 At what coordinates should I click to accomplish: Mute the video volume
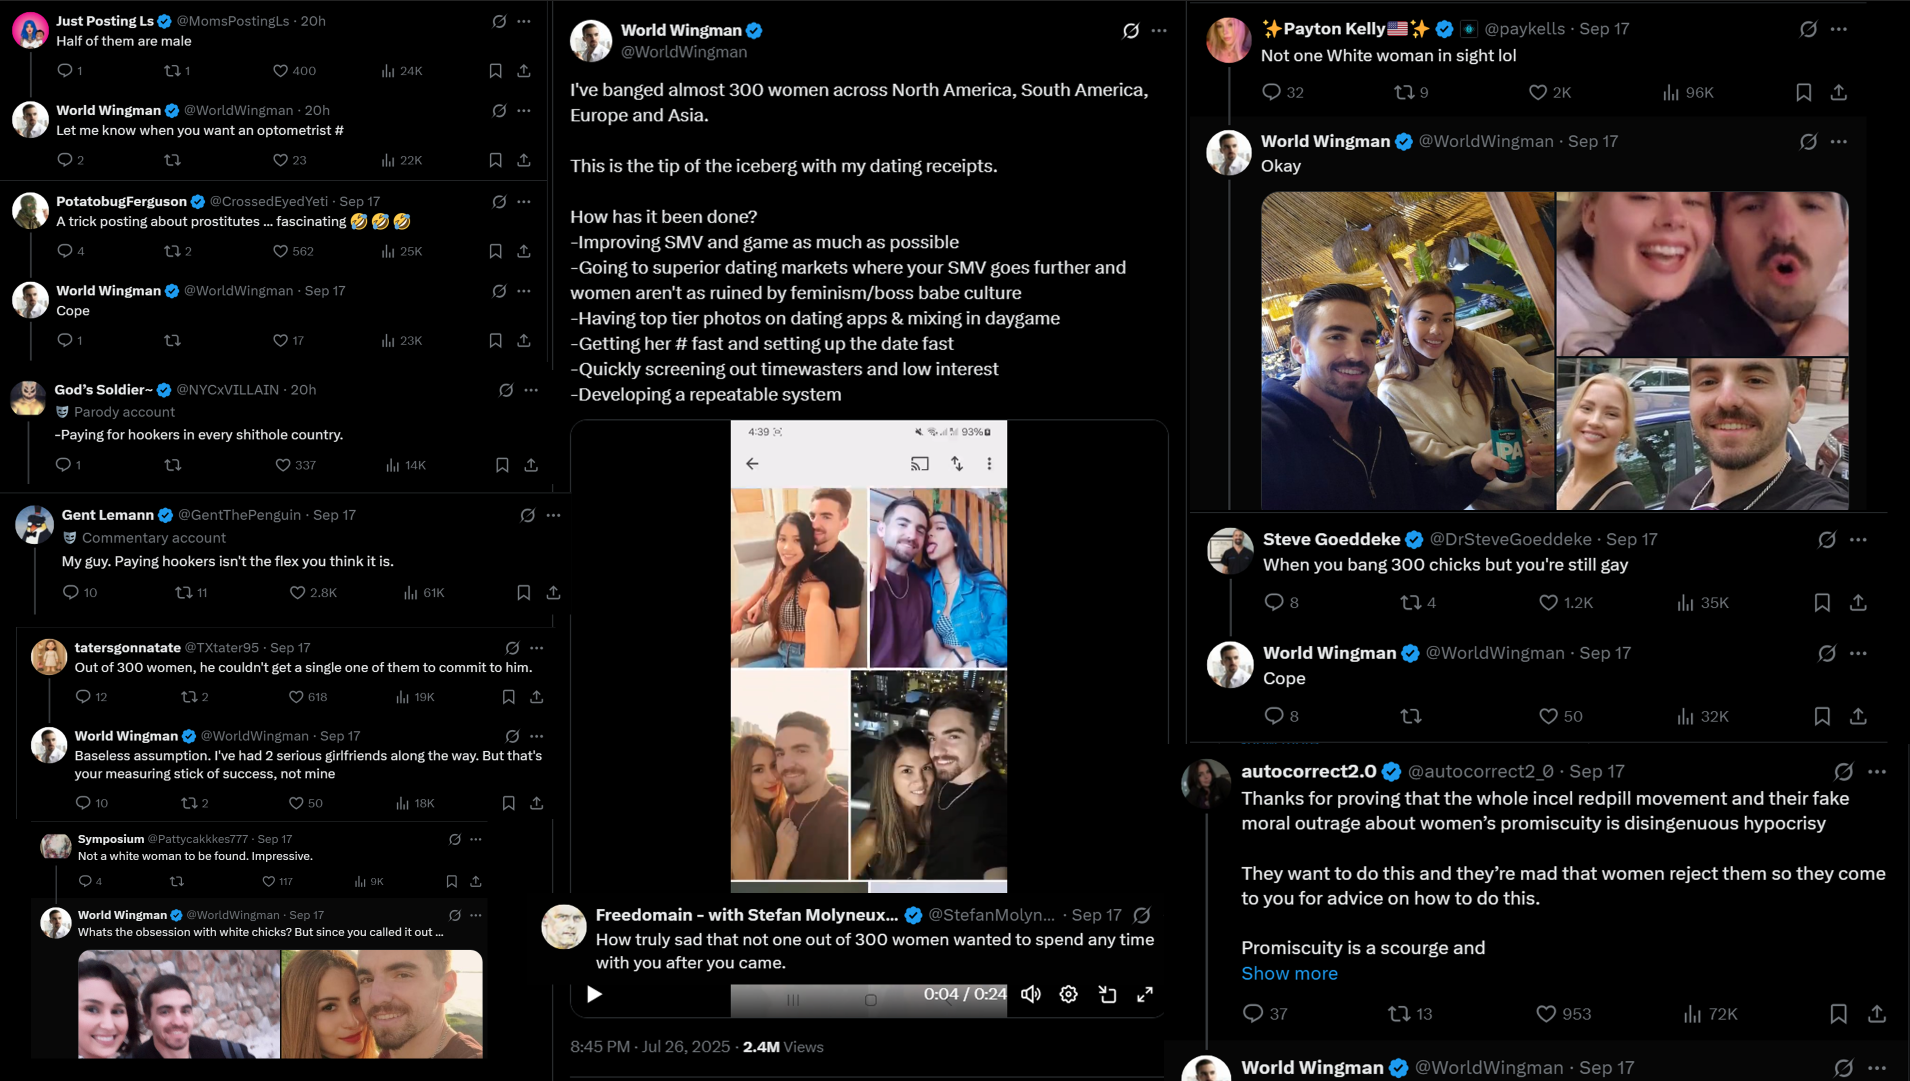point(1031,994)
